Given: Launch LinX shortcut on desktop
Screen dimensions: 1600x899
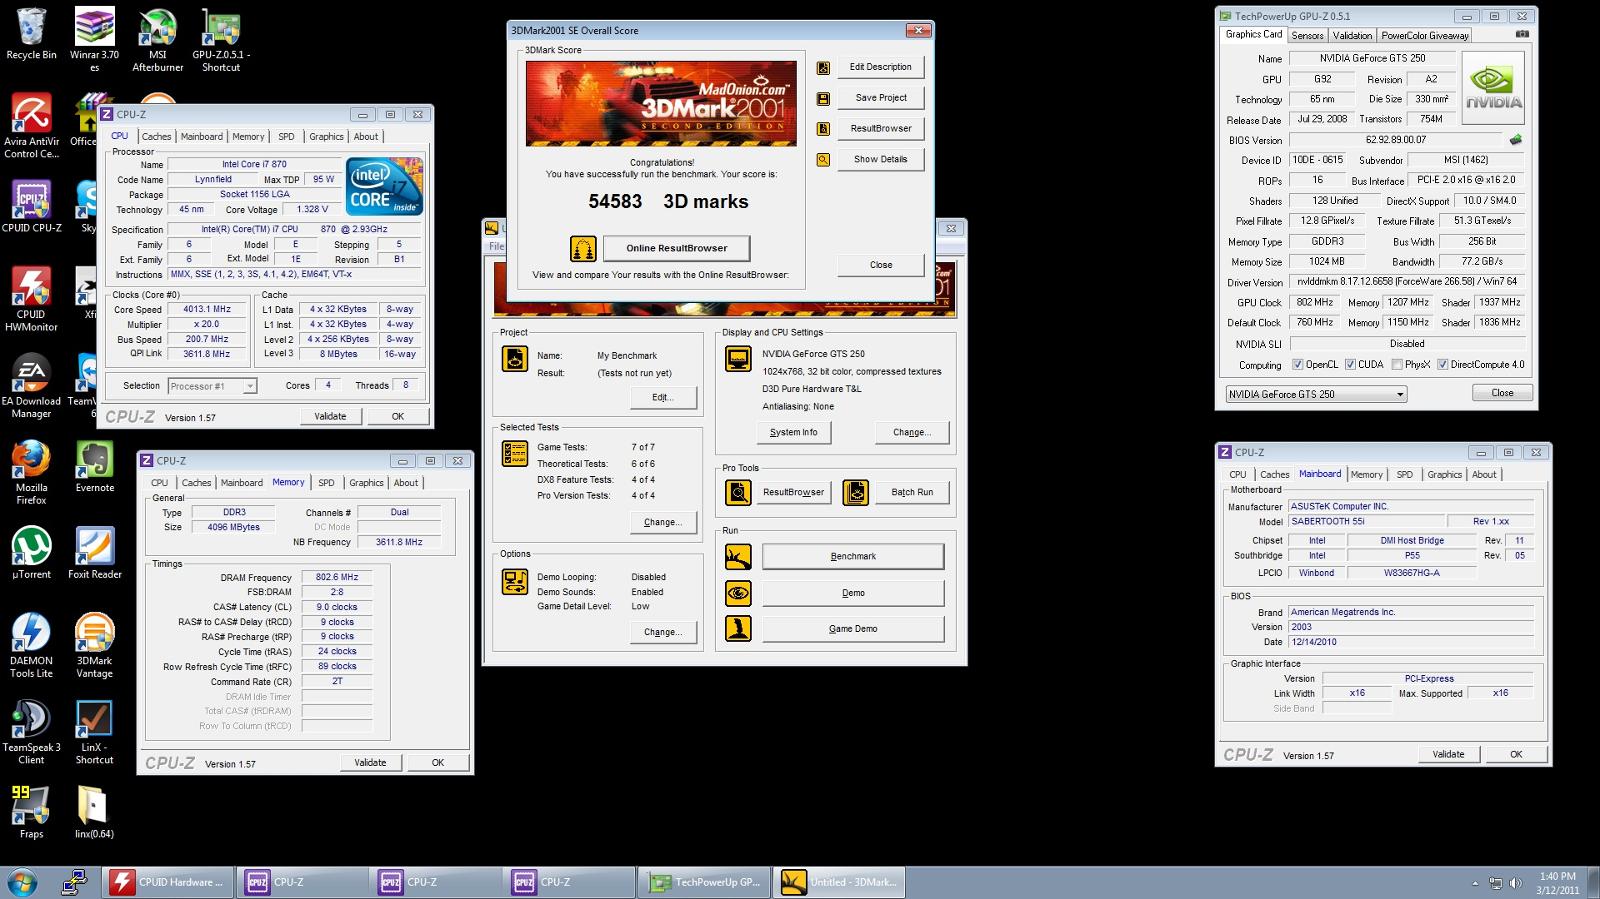Looking at the screenshot, I should pos(94,733).
